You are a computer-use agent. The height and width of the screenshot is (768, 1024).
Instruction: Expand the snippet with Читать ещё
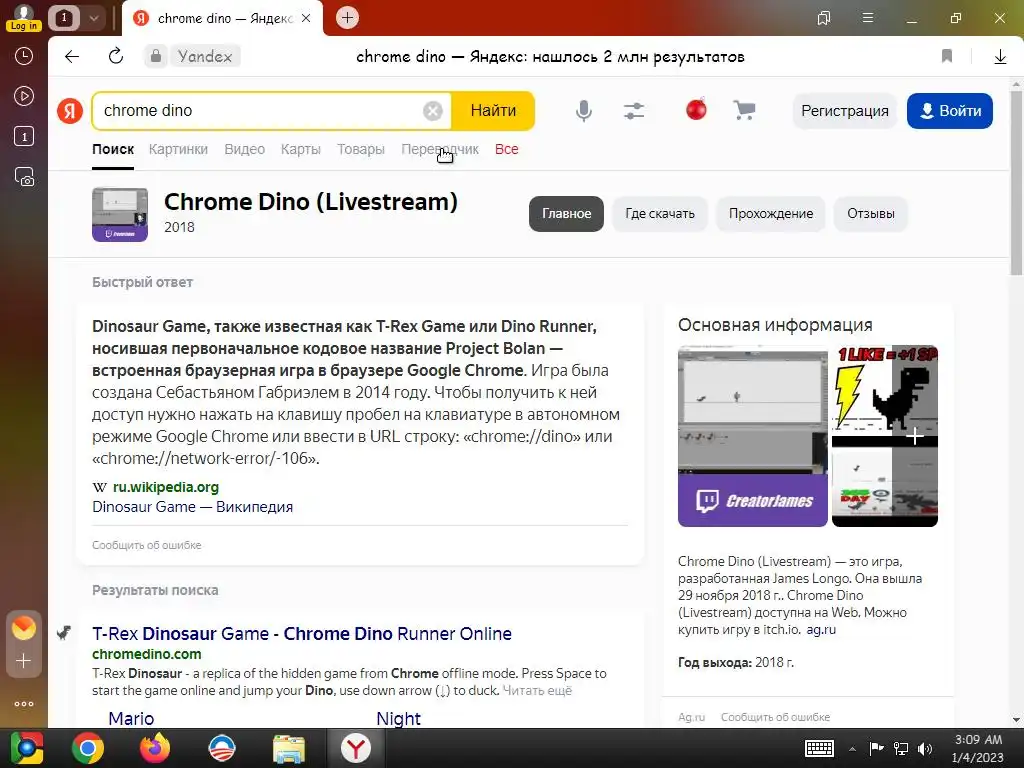pyautogui.click(x=537, y=691)
